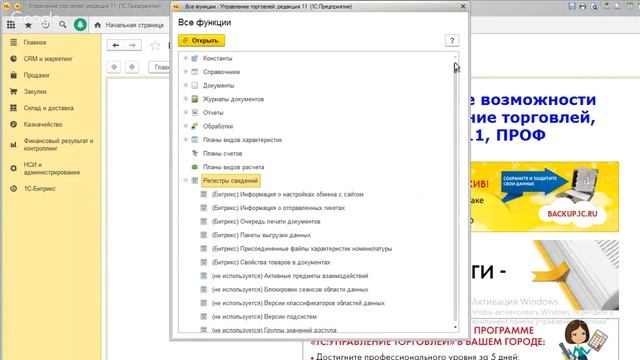
Task: Expand the Документы node
Action: [186, 85]
